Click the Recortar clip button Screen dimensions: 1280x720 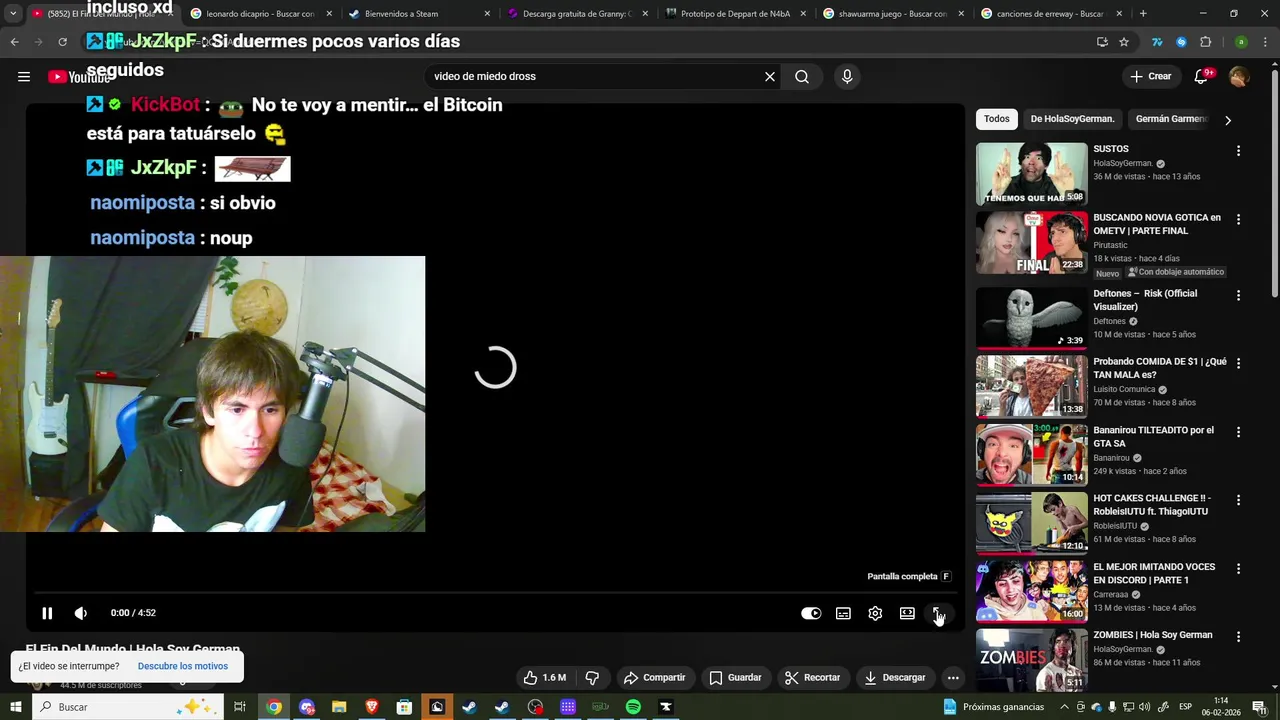[x=813, y=678]
